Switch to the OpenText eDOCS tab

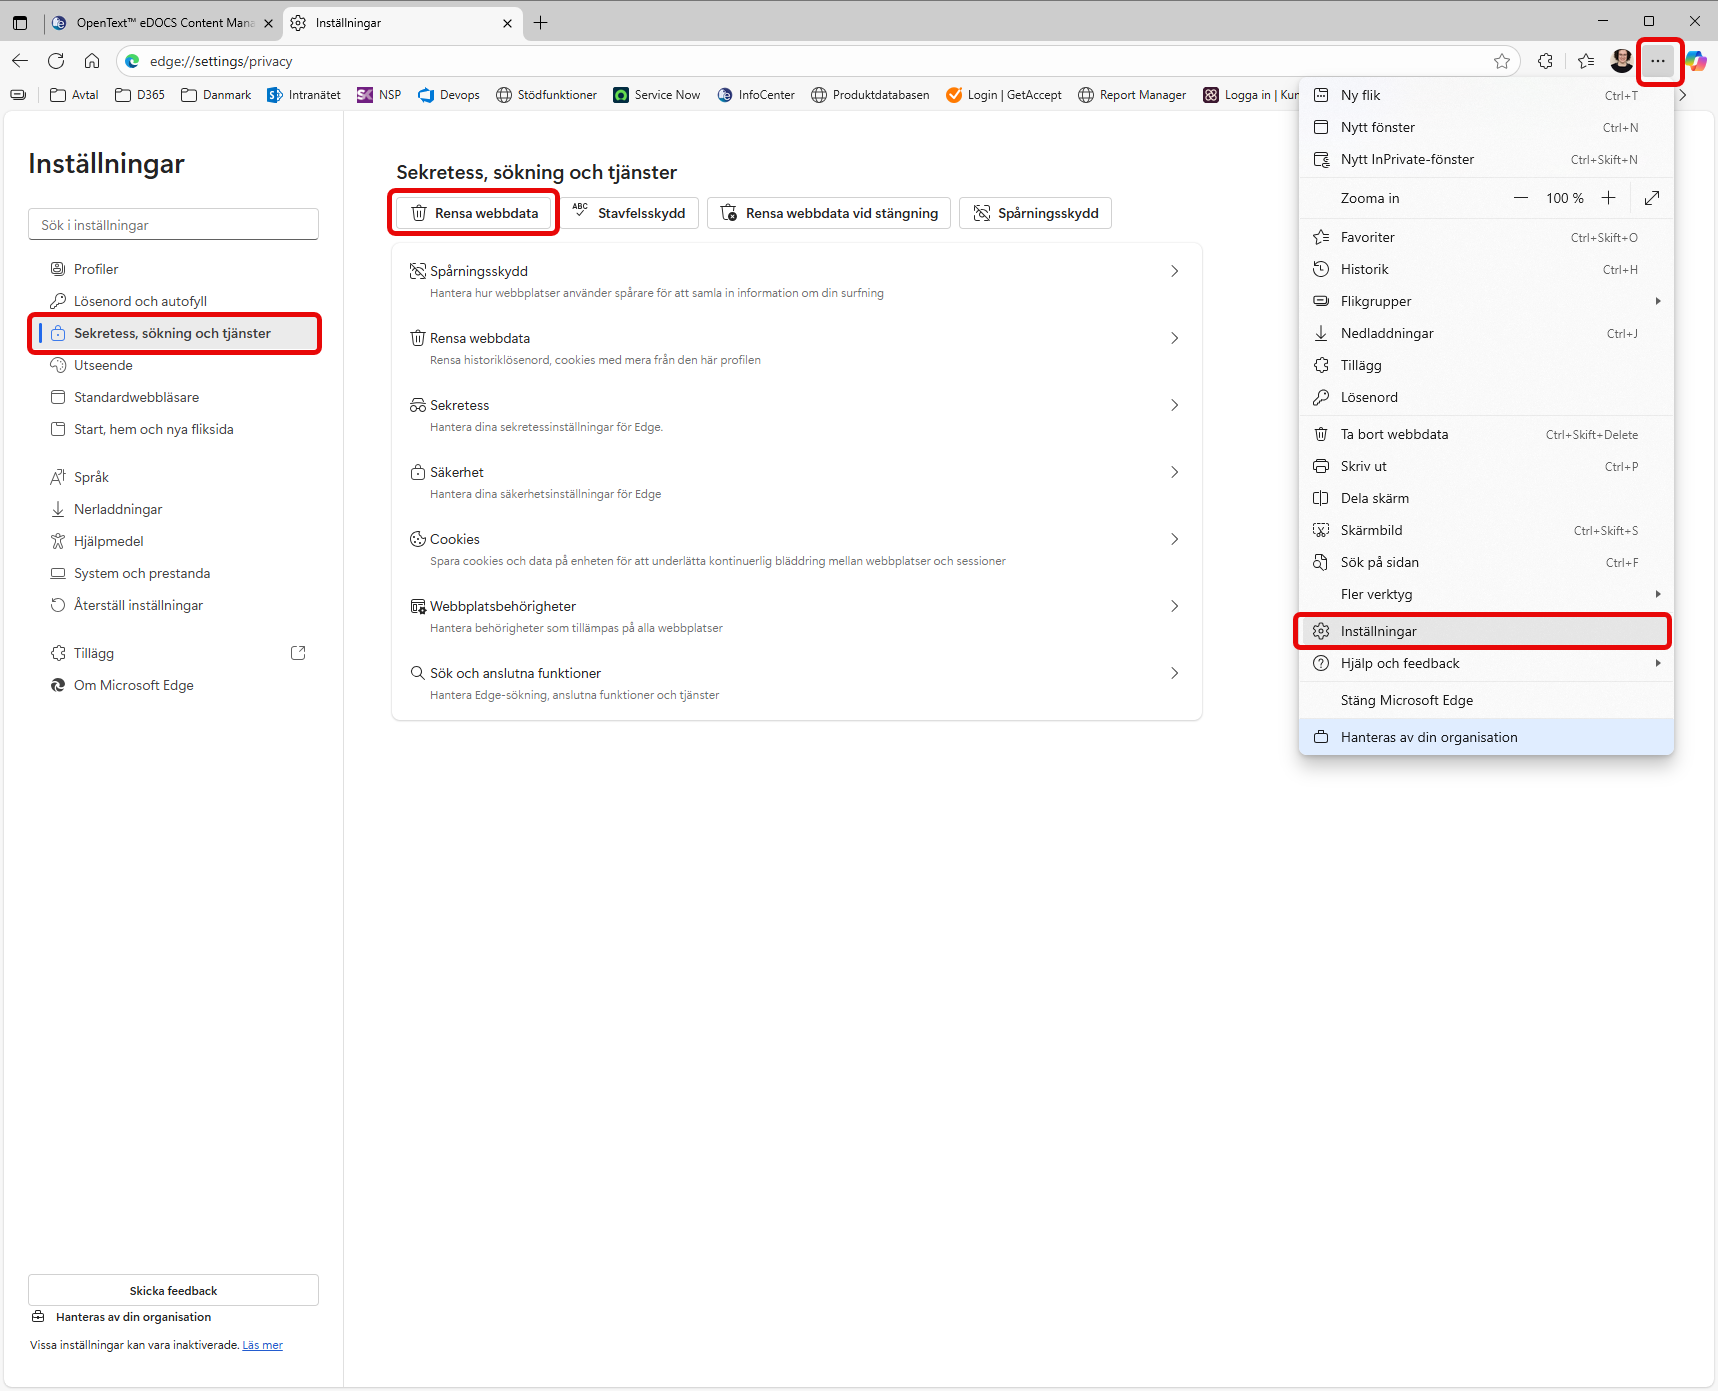coord(160,23)
